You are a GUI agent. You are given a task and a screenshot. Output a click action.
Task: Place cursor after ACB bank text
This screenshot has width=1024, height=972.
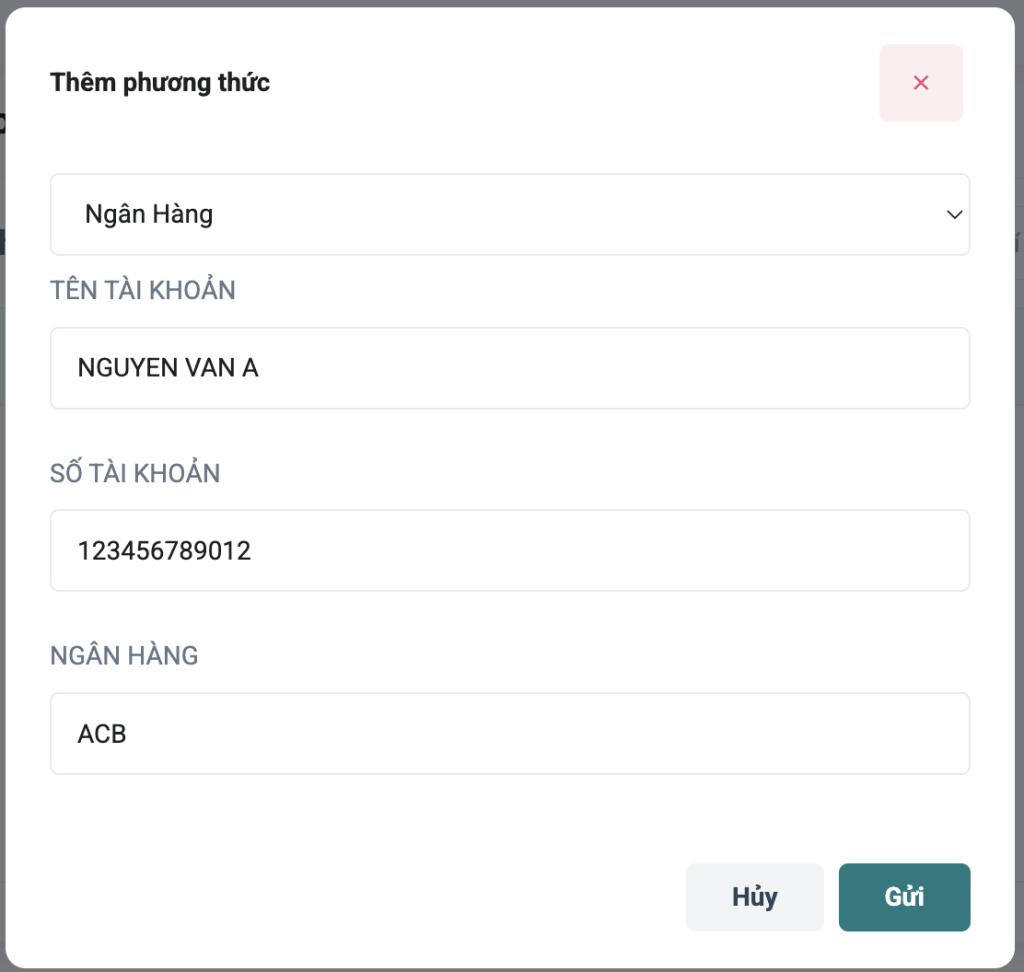pyautogui.click(x=128, y=734)
